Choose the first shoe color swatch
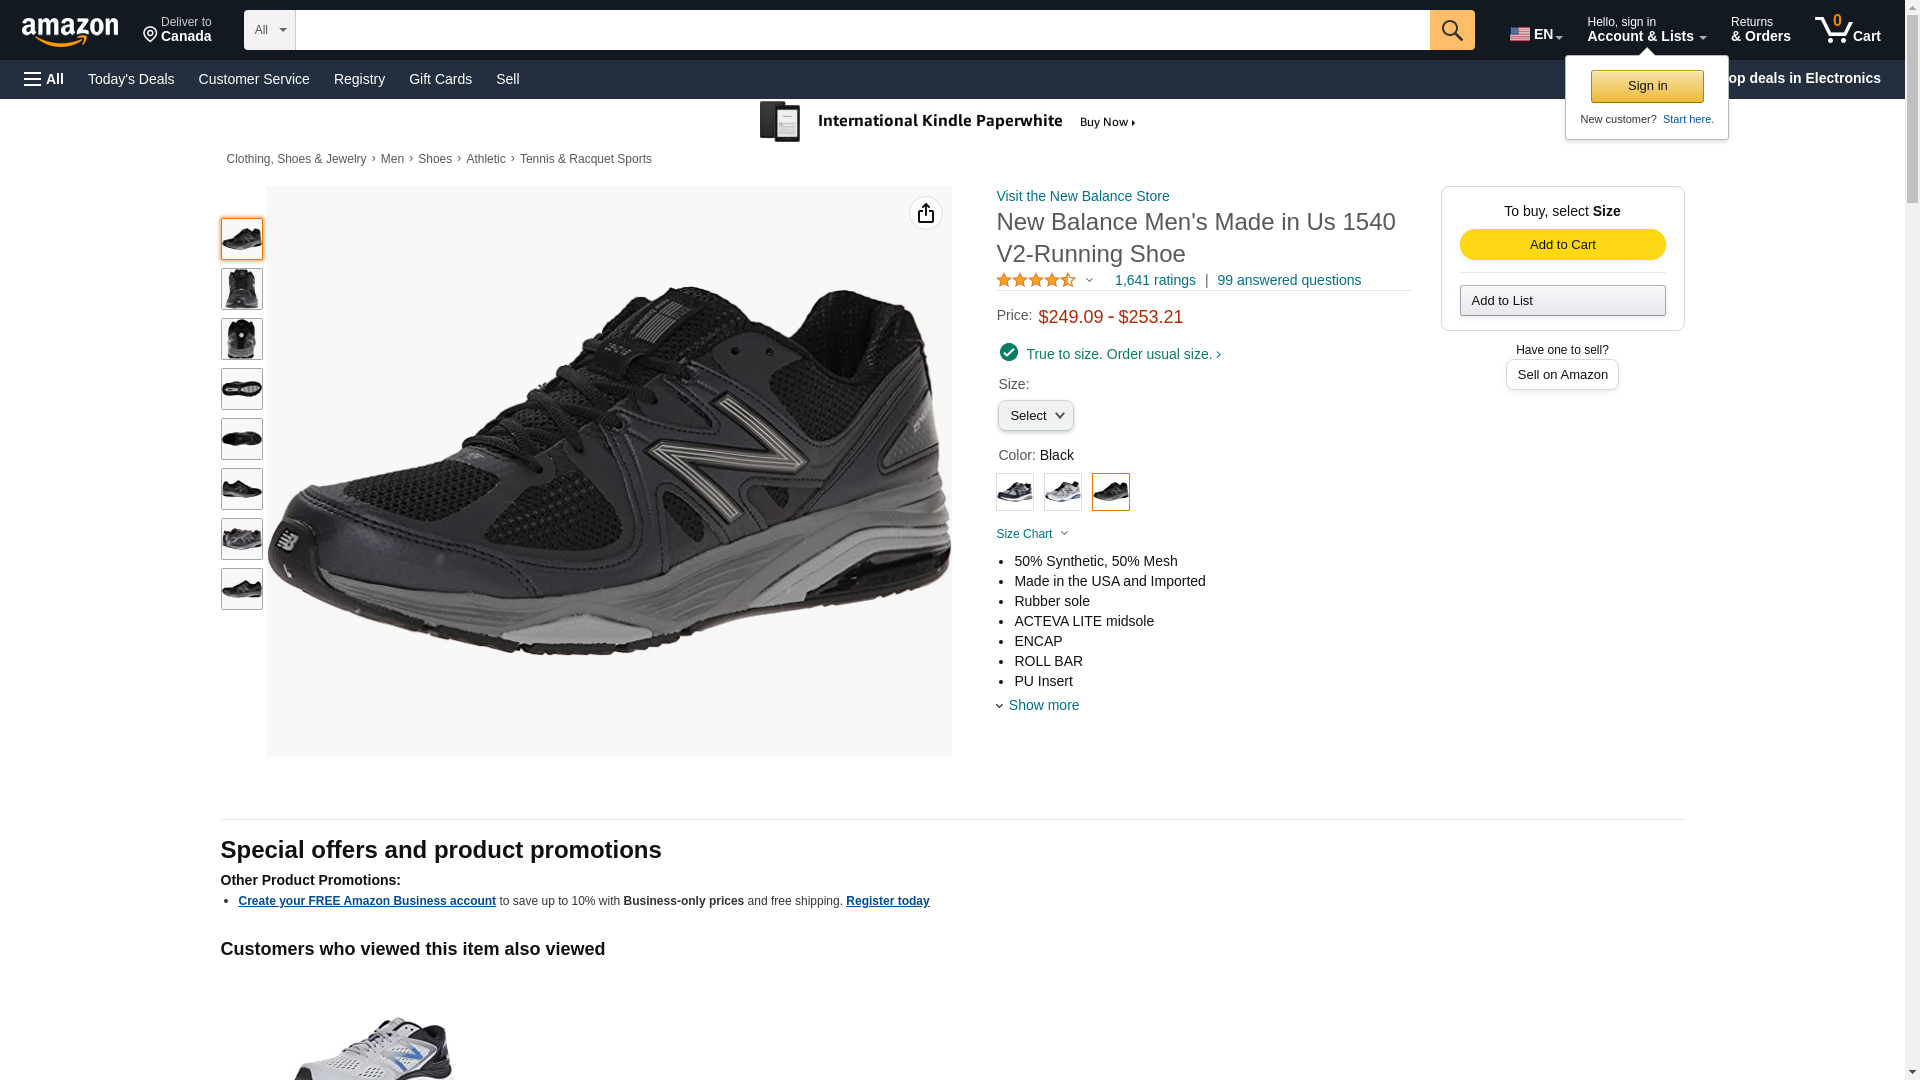 (x=1014, y=492)
